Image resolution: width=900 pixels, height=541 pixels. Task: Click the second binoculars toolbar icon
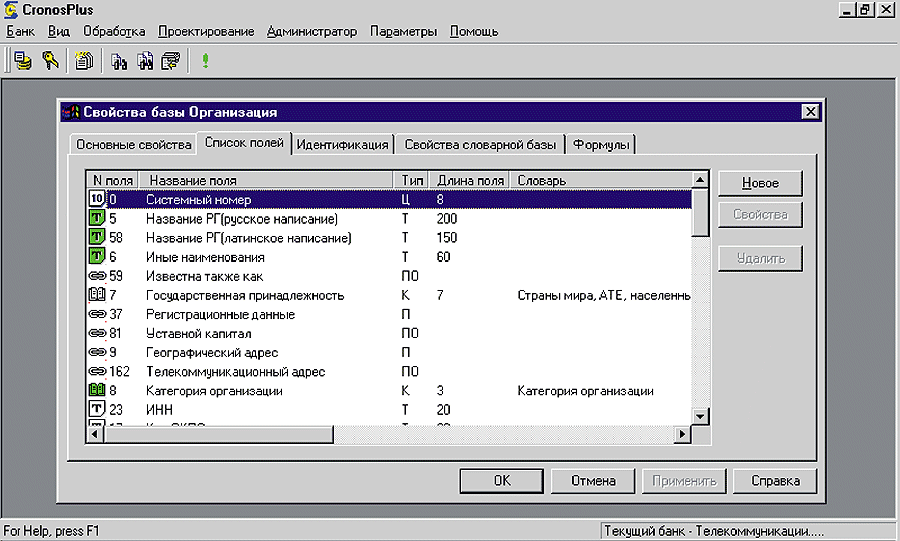[x=145, y=61]
